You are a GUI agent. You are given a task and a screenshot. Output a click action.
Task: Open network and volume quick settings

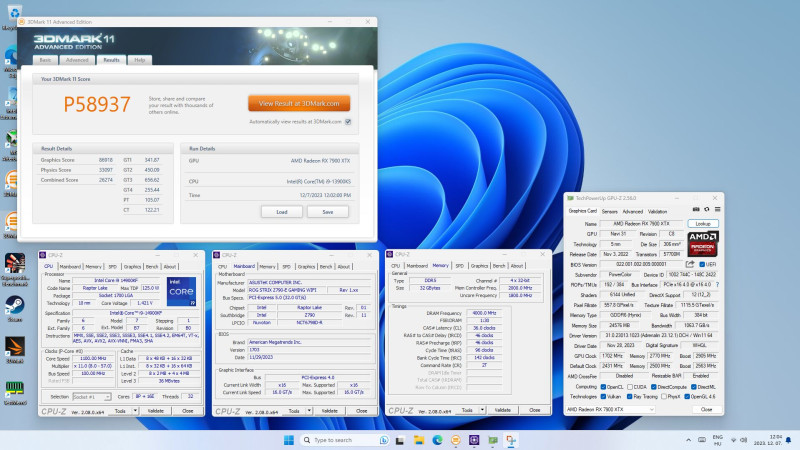point(738,440)
